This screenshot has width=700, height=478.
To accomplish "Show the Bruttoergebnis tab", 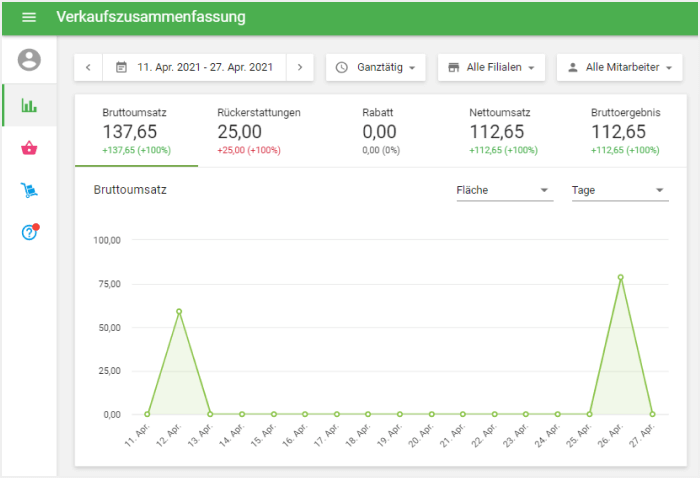I will [x=625, y=131].
